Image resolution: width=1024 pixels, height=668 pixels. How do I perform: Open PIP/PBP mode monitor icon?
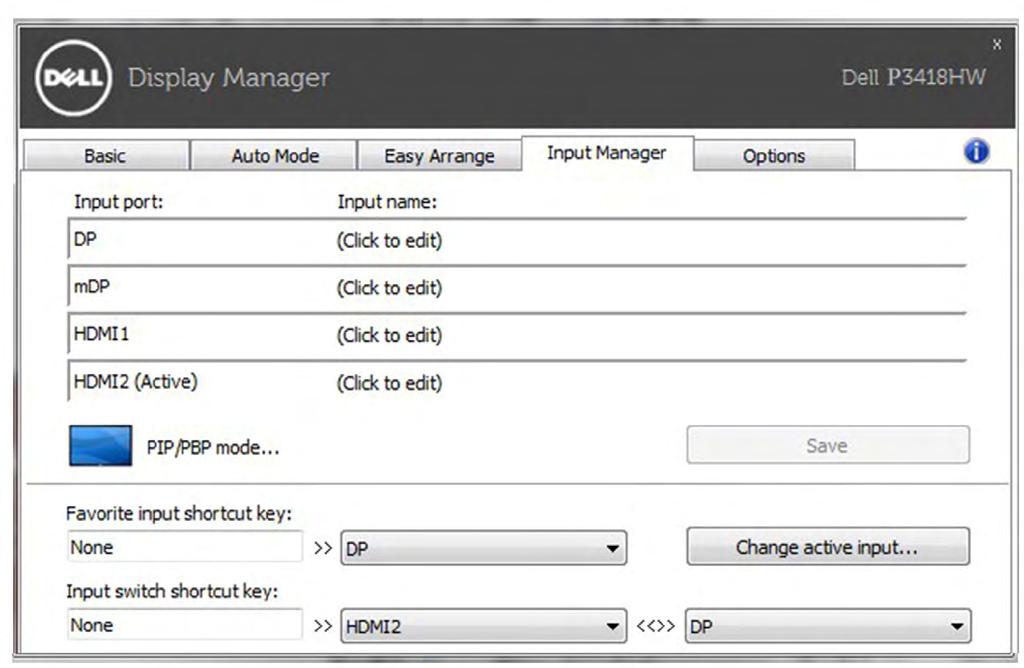tap(101, 446)
